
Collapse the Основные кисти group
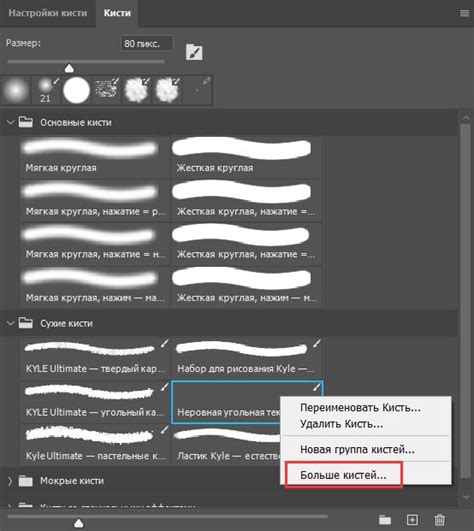coord(10,122)
